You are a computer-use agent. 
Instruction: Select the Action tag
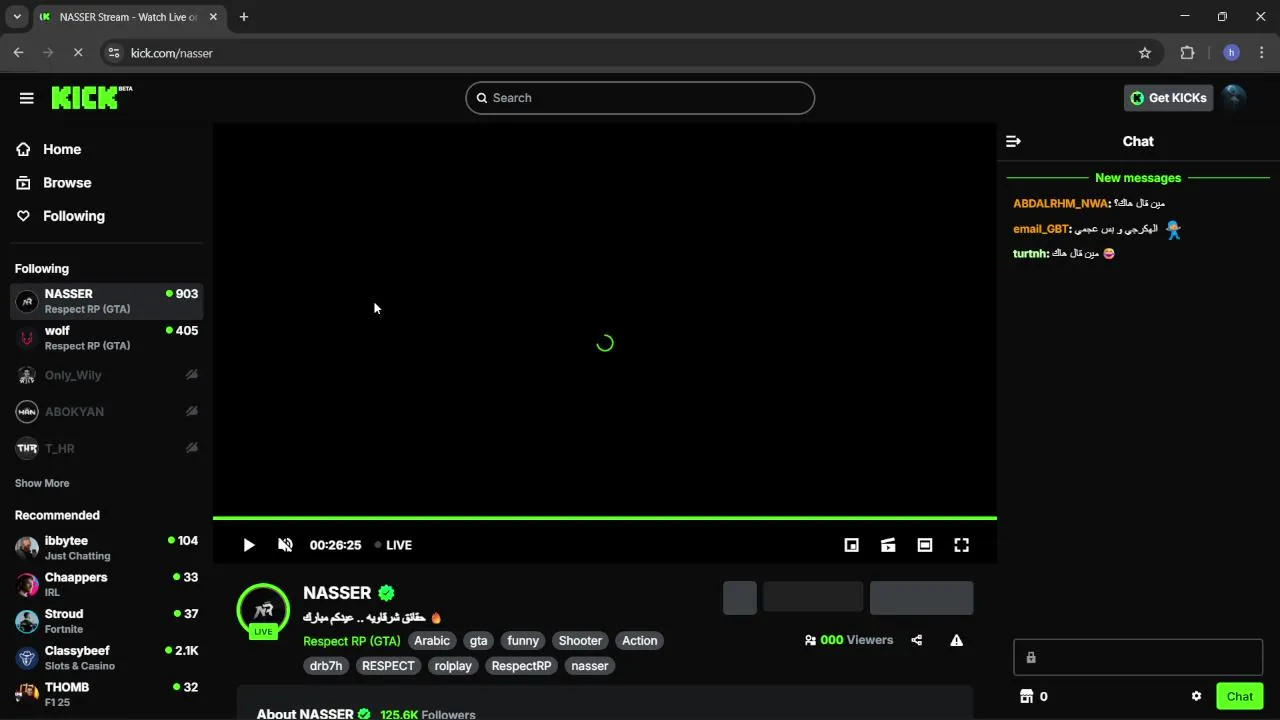coord(640,641)
